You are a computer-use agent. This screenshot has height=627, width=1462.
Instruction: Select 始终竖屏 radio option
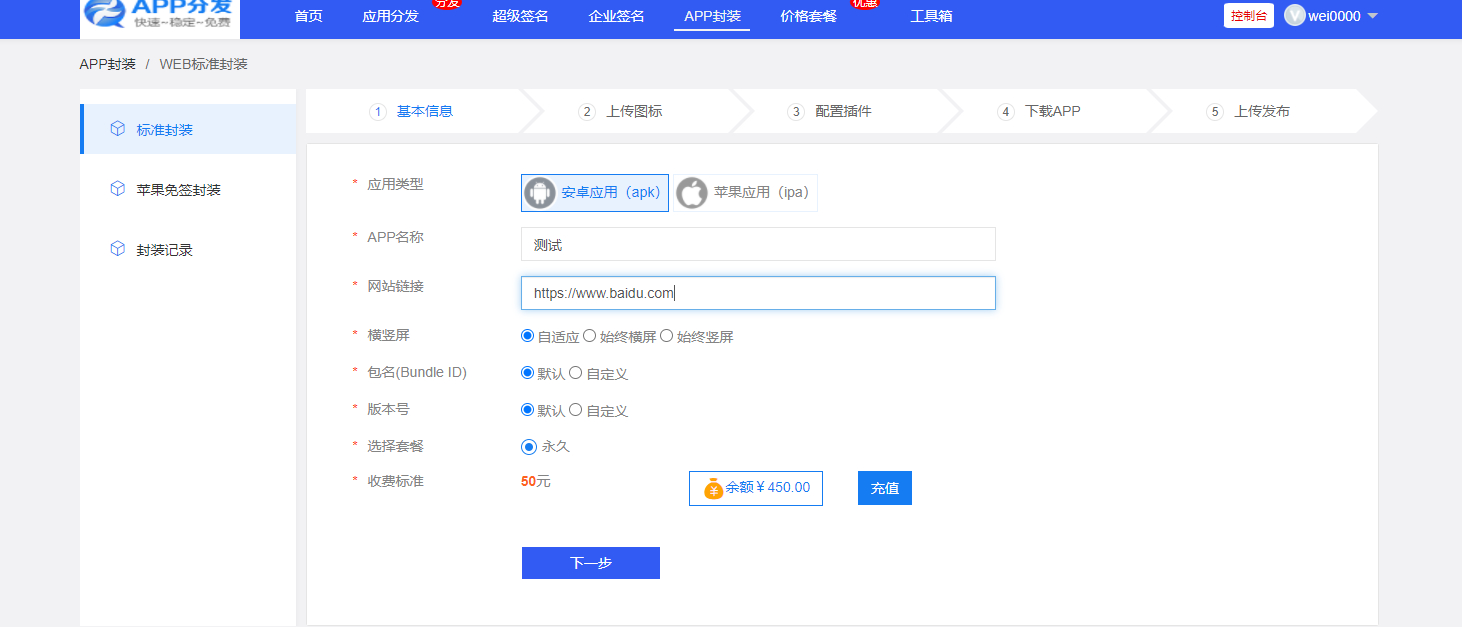pos(666,336)
